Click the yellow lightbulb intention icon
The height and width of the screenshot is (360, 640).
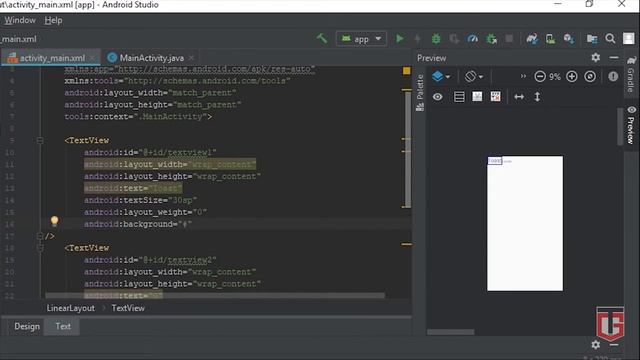pyautogui.click(x=54, y=221)
